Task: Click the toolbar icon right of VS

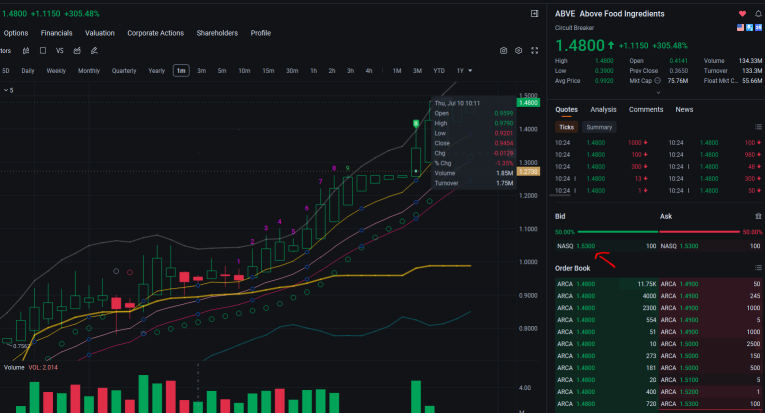Action: coord(77,51)
